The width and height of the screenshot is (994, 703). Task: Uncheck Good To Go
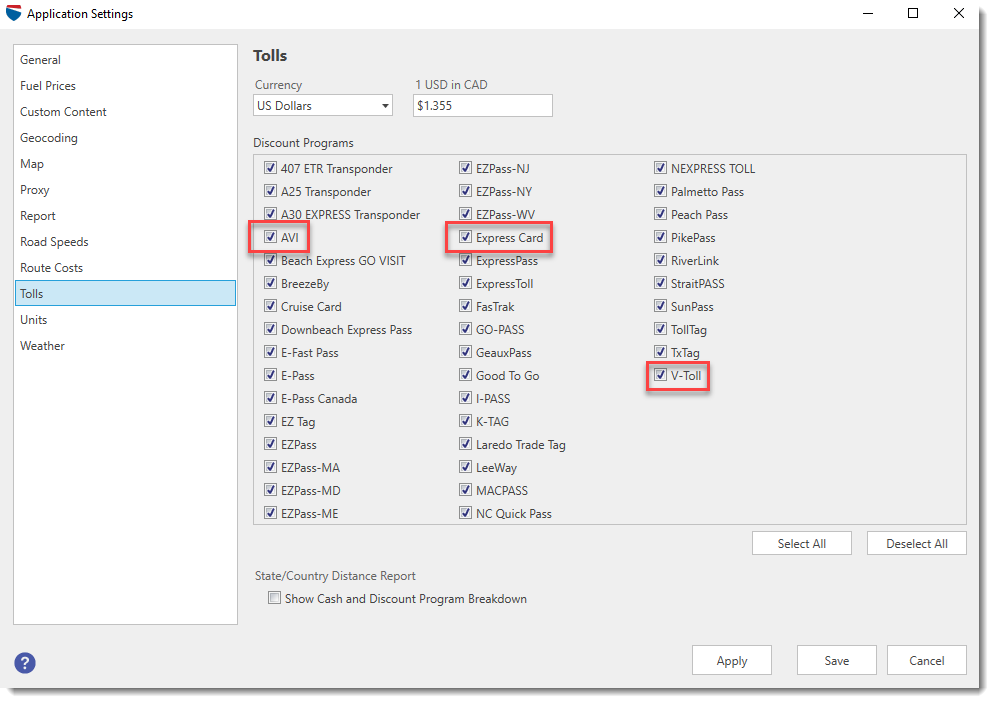(x=466, y=375)
